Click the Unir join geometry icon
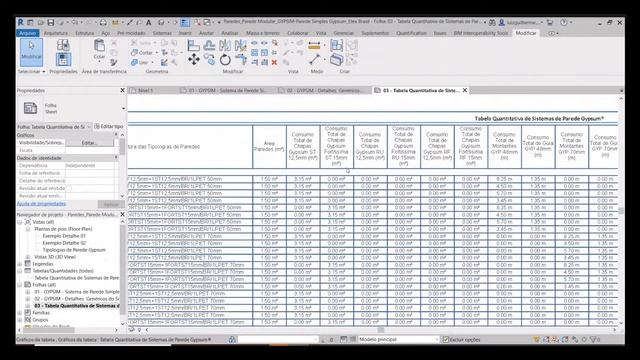This screenshot has height=360, width=640. [x=135, y=62]
